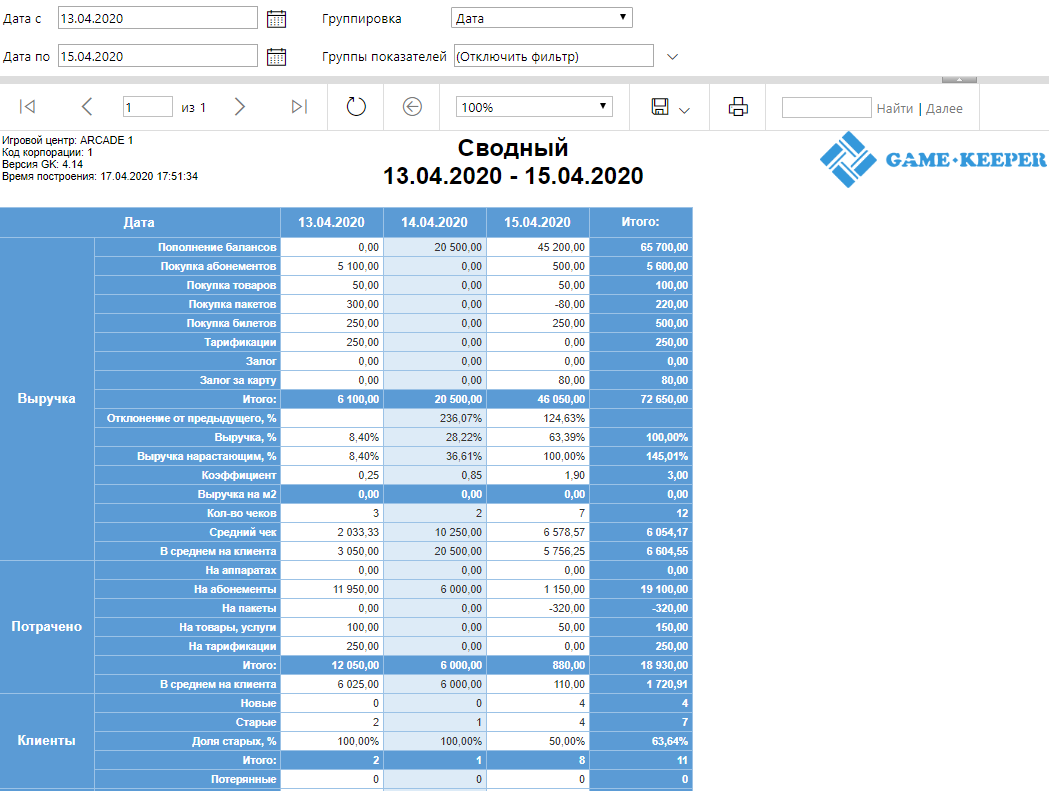The width and height of the screenshot is (1049, 791).
Task: Click the 'Дата' table header
Action: coord(139,222)
